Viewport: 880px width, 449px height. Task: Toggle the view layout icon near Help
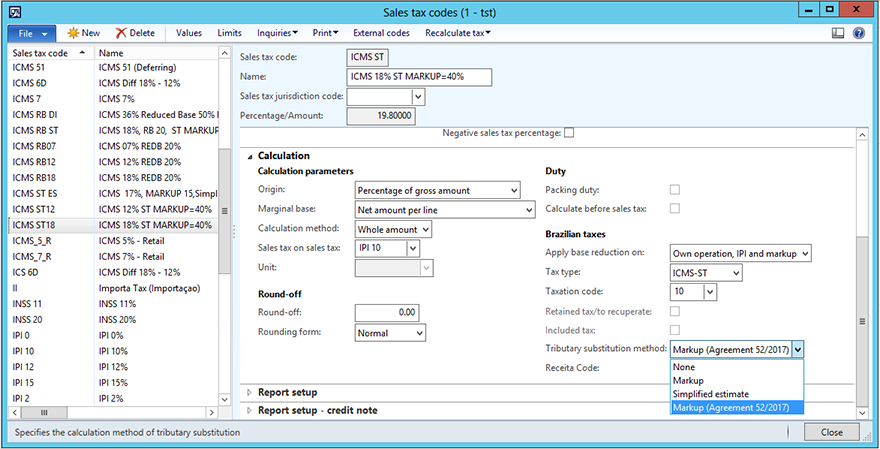click(838, 33)
